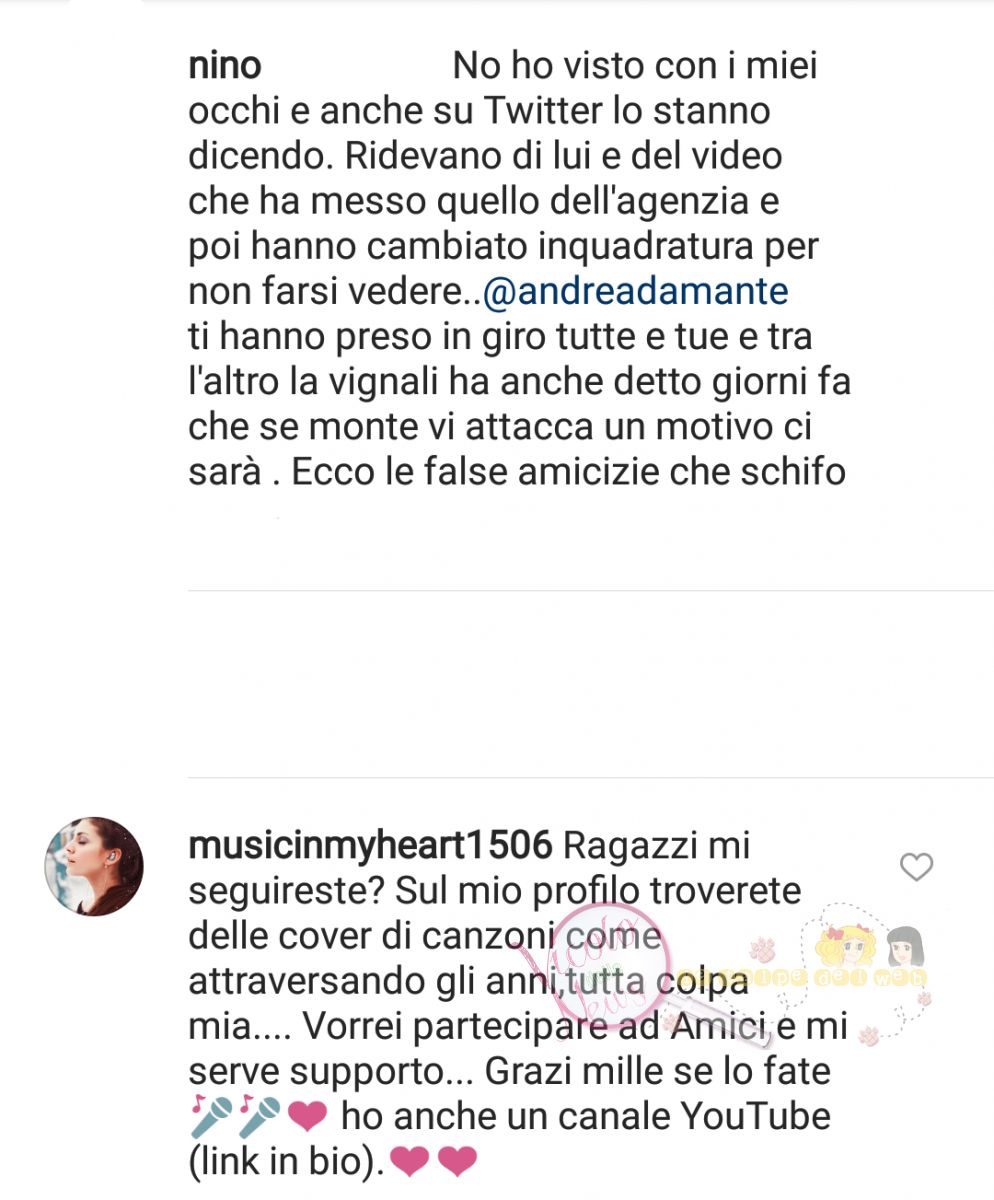The width and height of the screenshot is (994, 1200).
Task: Open the @andreadamante mention
Action: point(635,291)
